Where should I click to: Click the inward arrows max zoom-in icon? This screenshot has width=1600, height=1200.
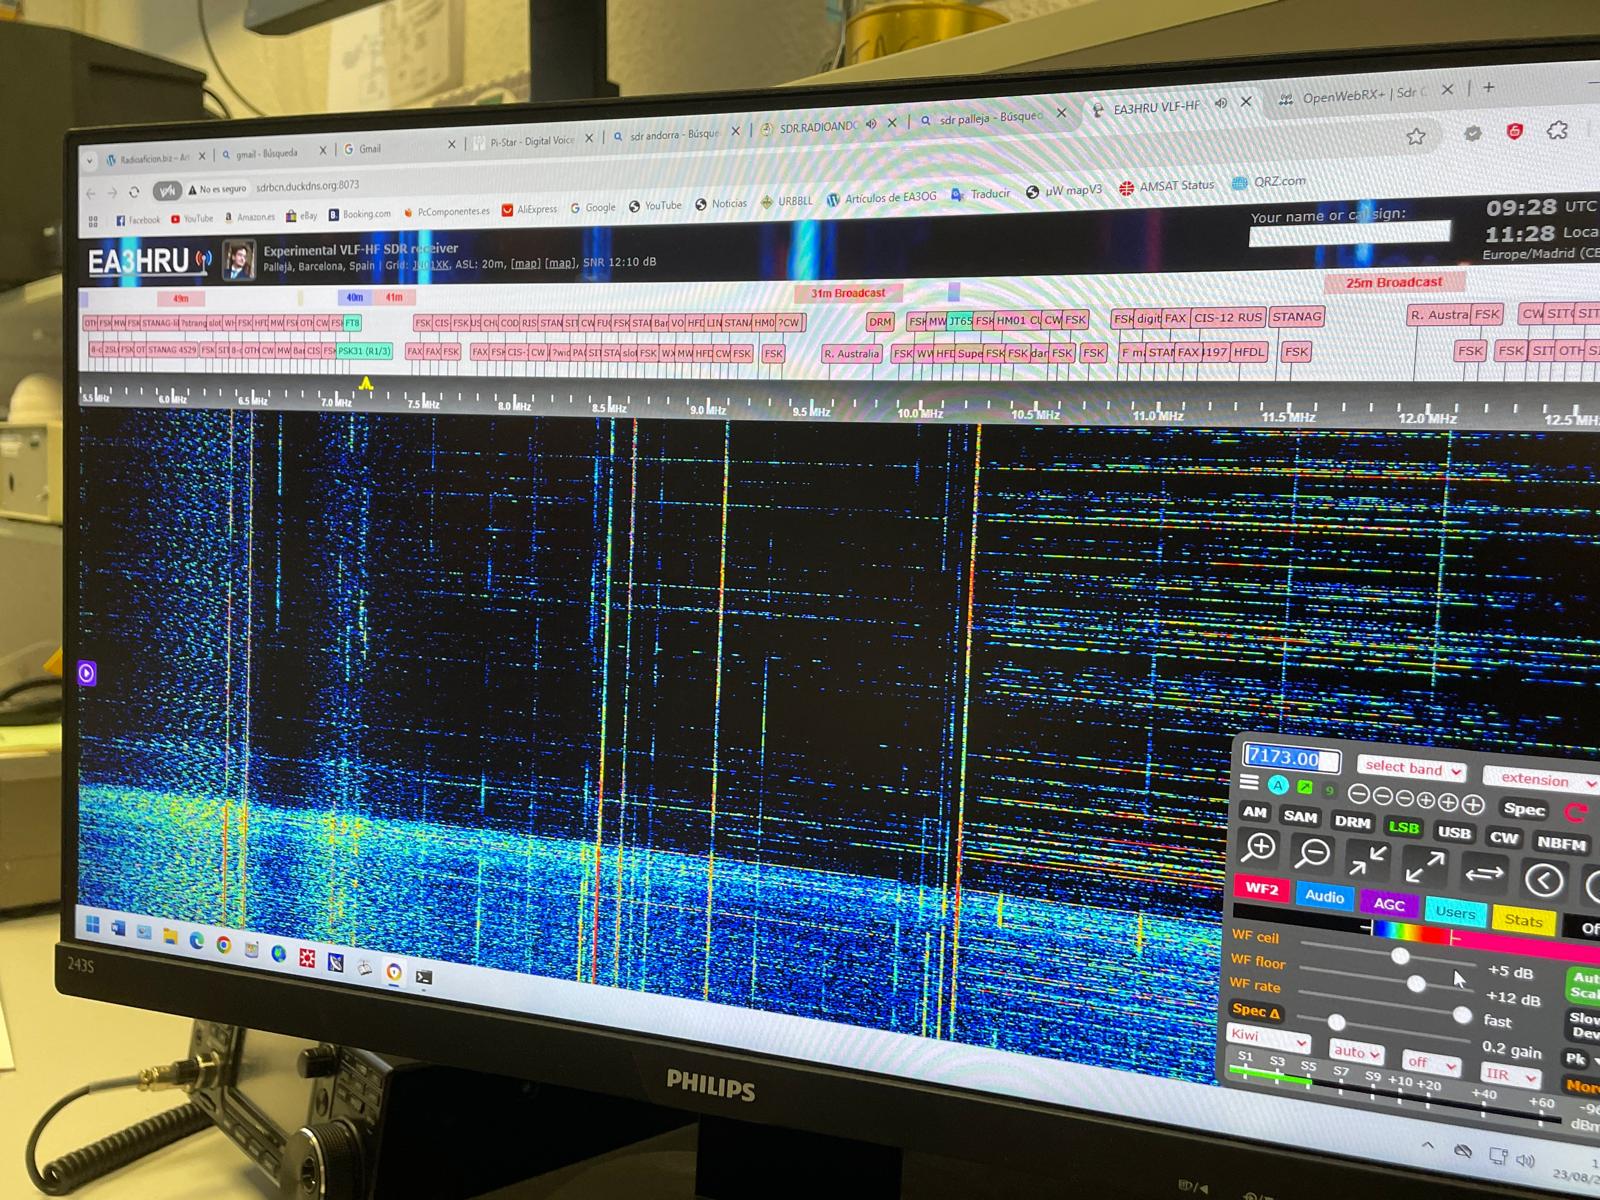(1366, 860)
